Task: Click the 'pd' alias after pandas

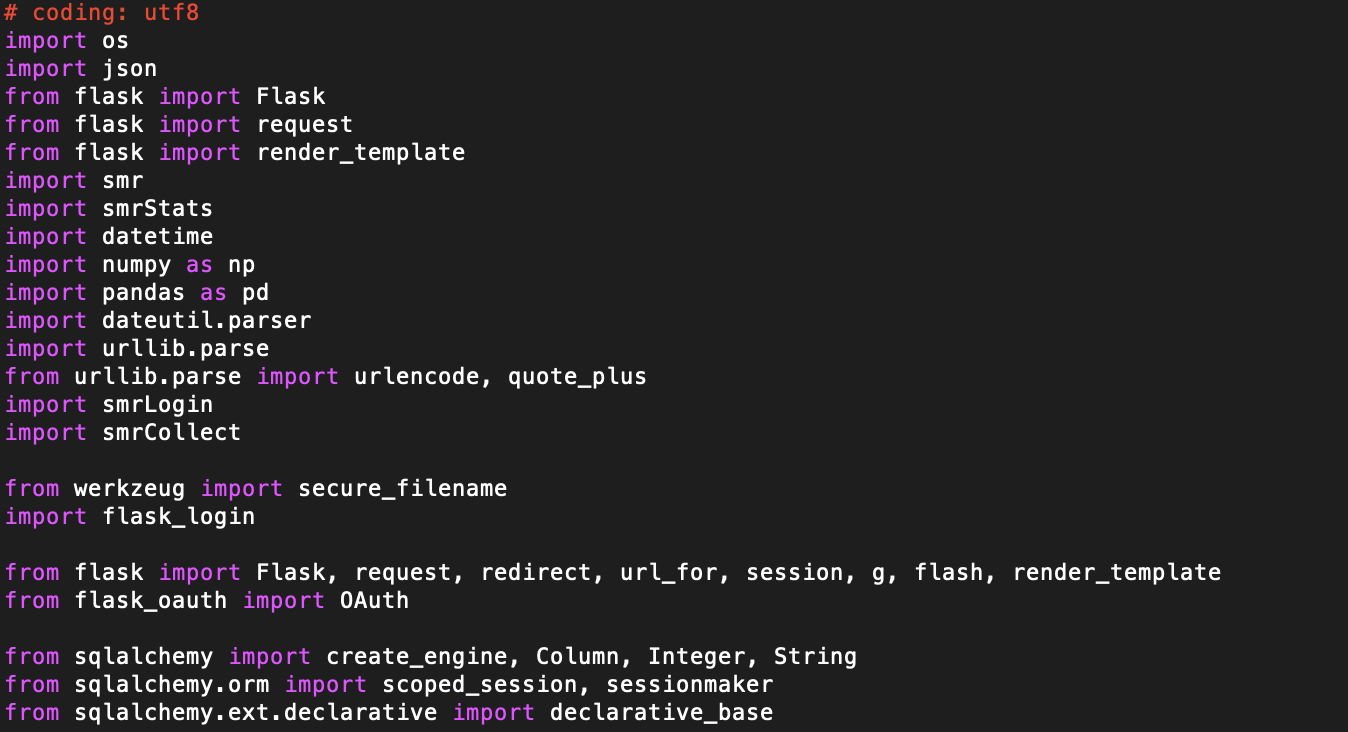Action: coord(256,293)
